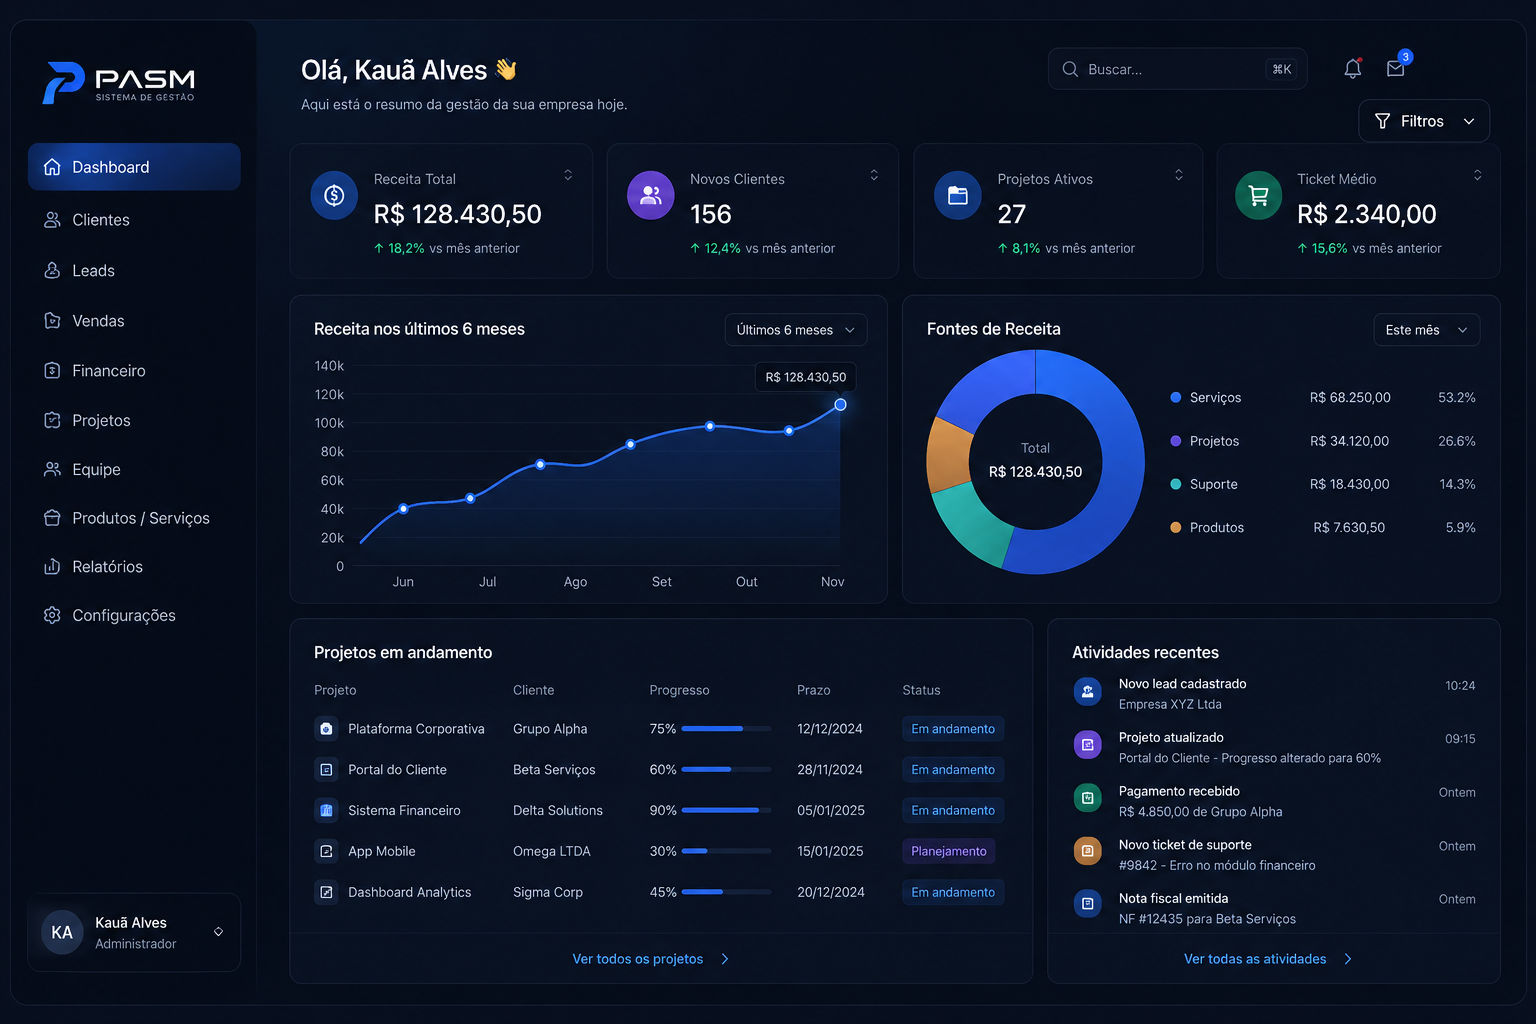Click the funnel icon in Filtros

click(x=1382, y=121)
